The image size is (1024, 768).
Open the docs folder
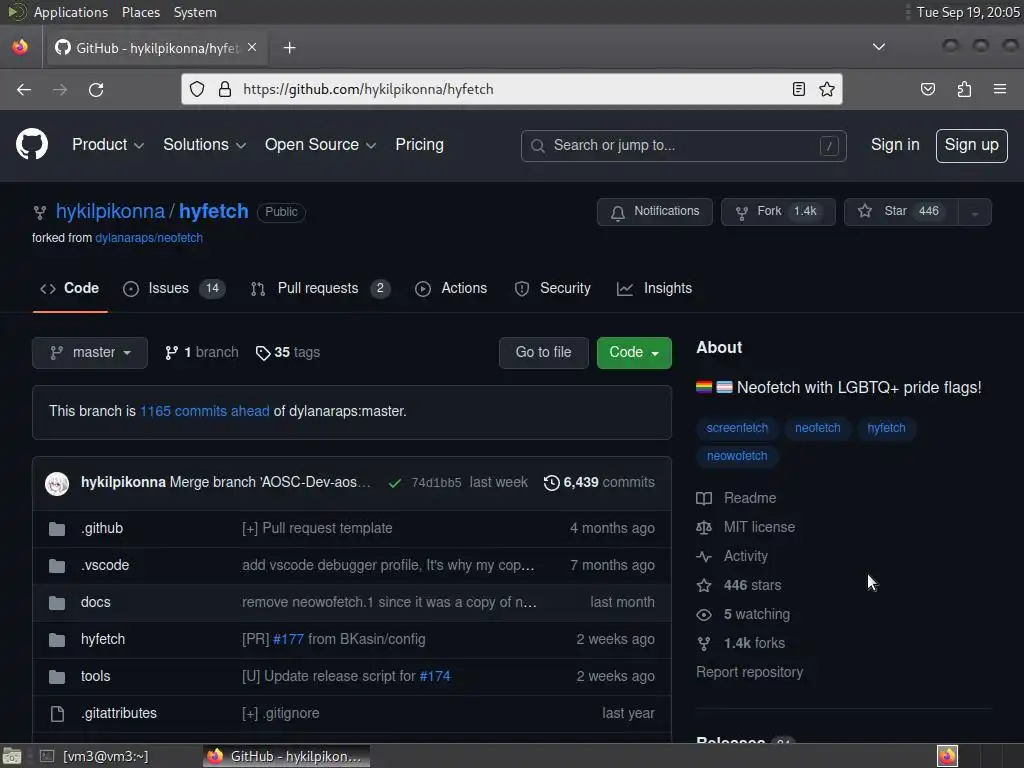95,602
